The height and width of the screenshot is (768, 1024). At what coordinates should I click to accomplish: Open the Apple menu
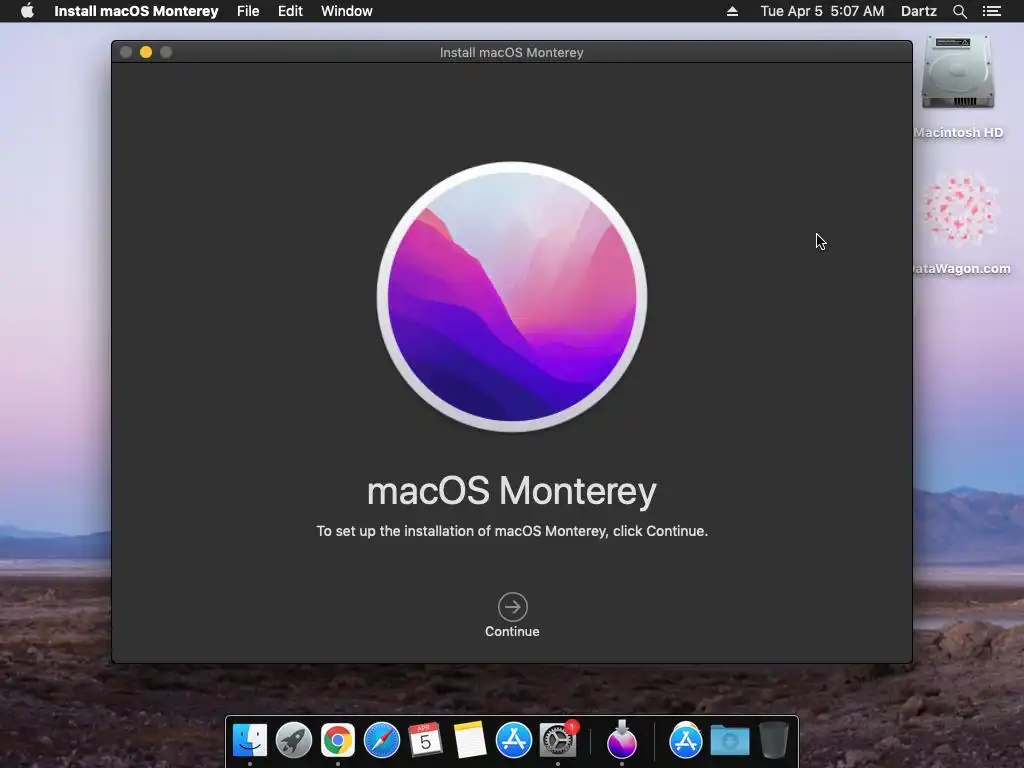pyautogui.click(x=27, y=11)
